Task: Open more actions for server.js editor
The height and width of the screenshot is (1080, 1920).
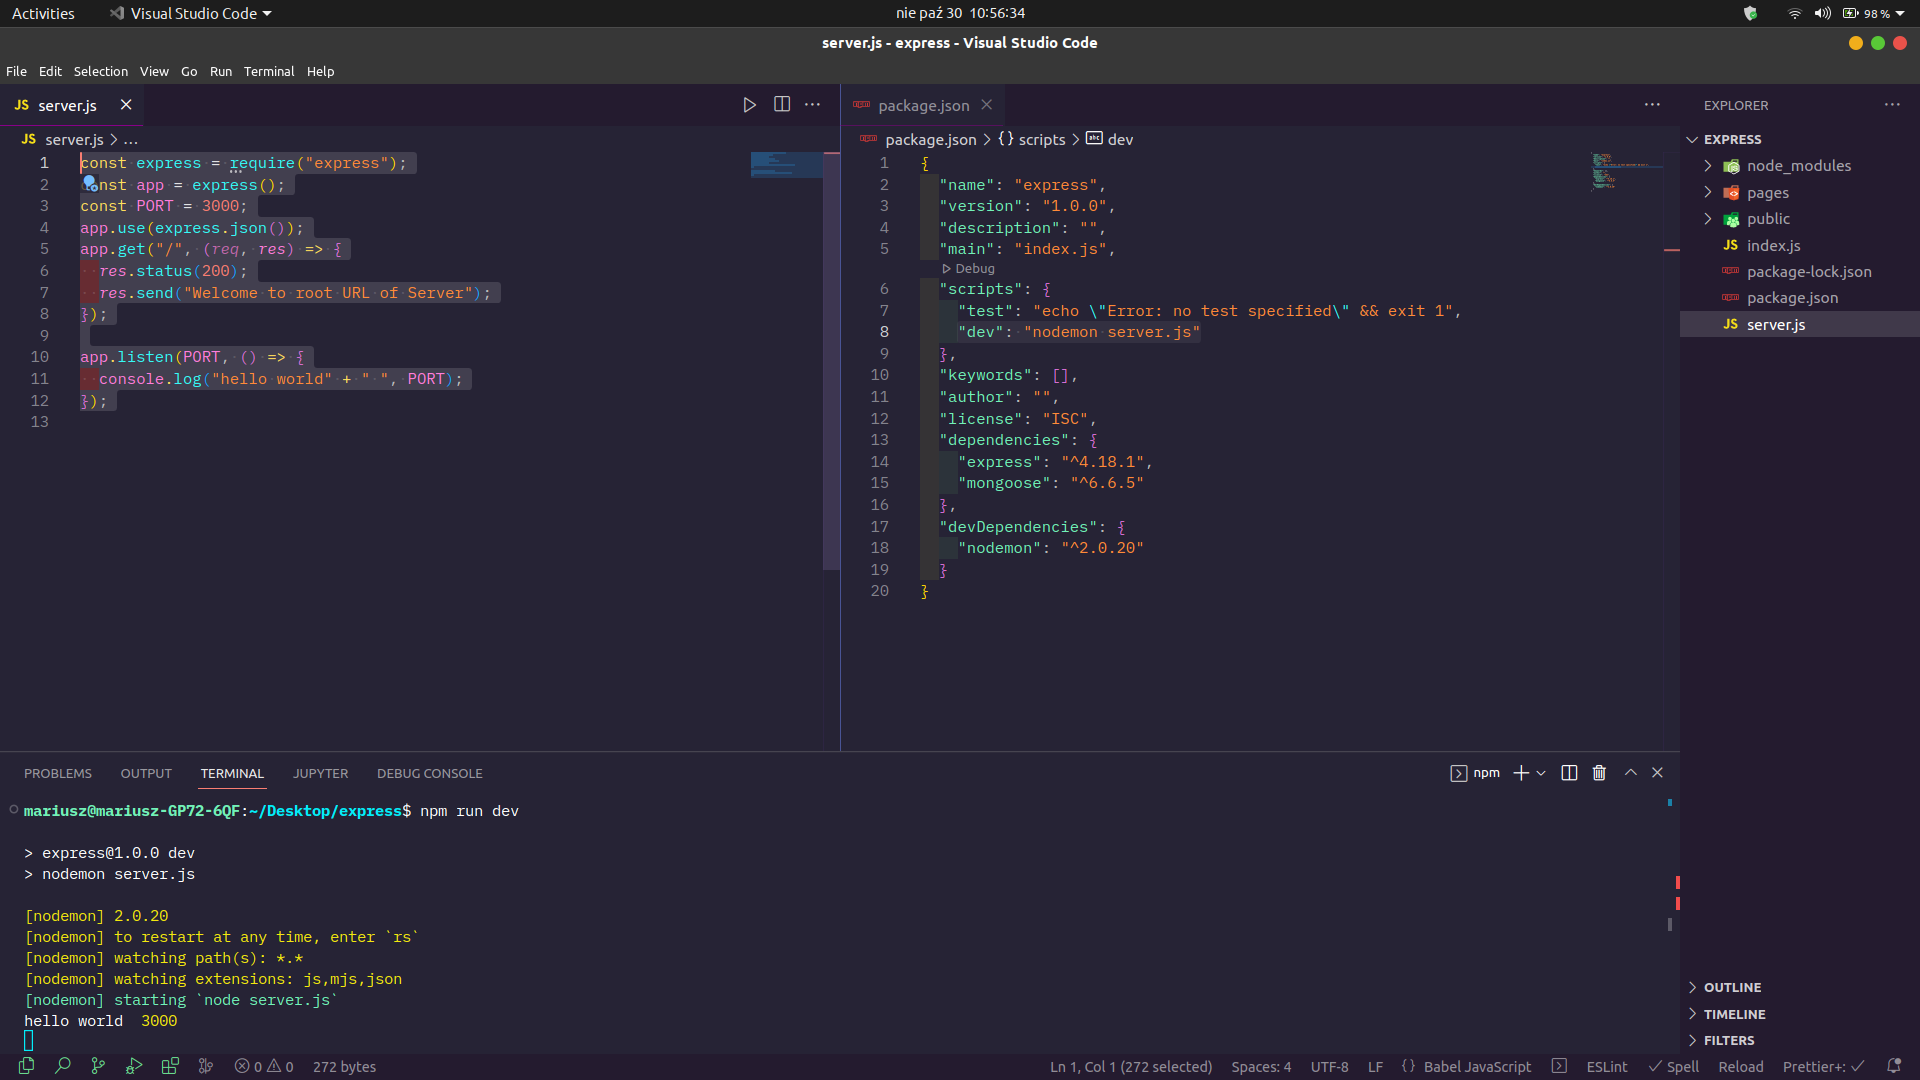Action: pos(813,105)
